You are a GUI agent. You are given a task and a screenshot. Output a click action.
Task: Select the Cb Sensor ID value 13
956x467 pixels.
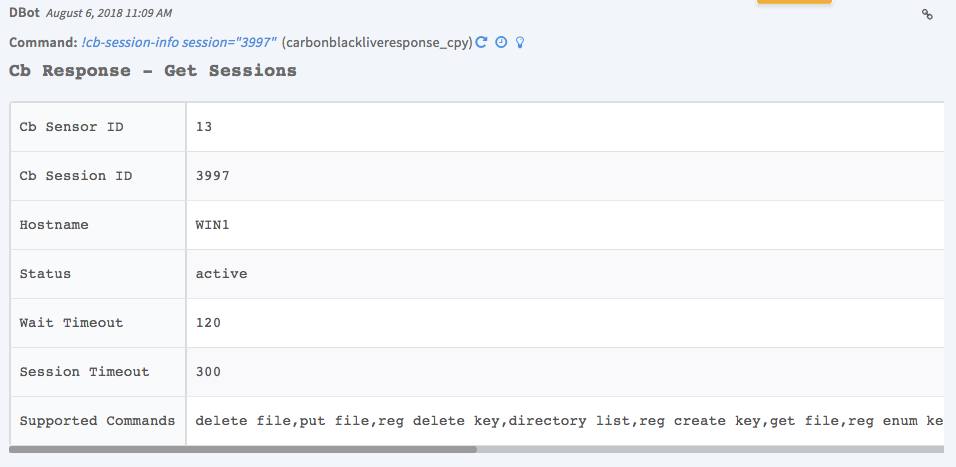coord(204,127)
